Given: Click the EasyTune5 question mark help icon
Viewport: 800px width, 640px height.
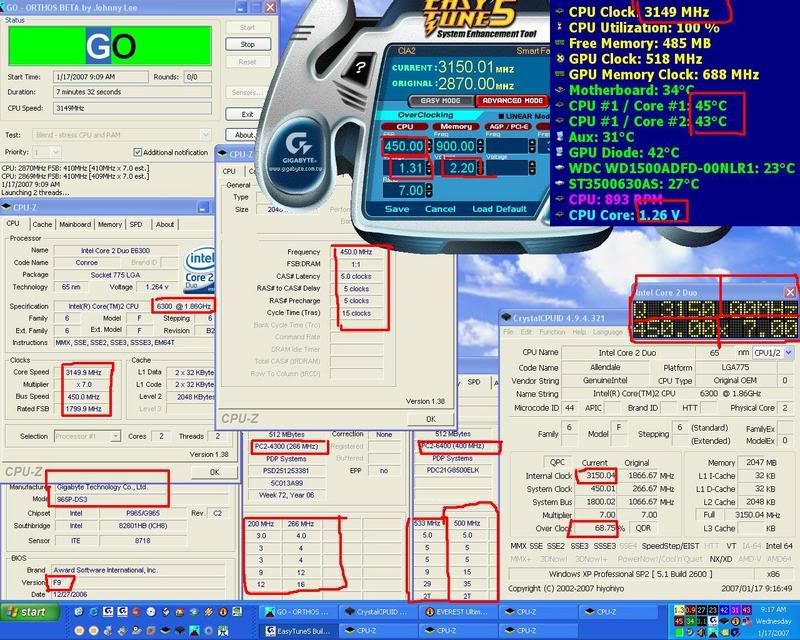Looking at the screenshot, I should (360, 67).
